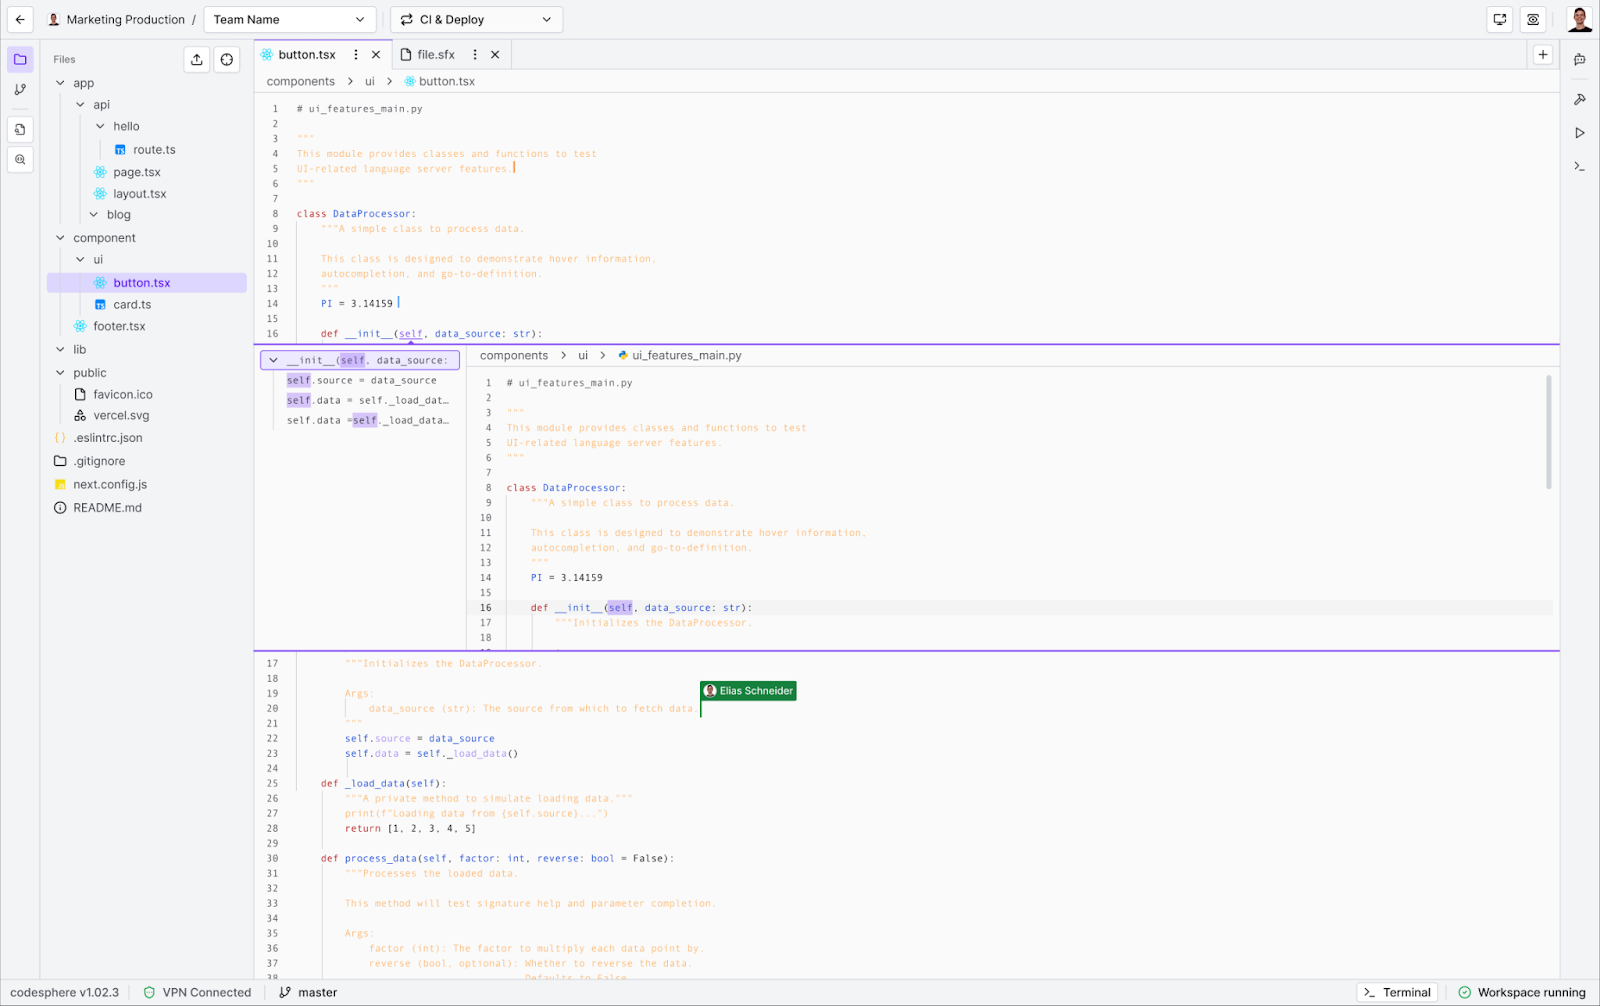Run the project with the play icon
This screenshot has height=1006, width=1600.
[x=1580, y=132]
